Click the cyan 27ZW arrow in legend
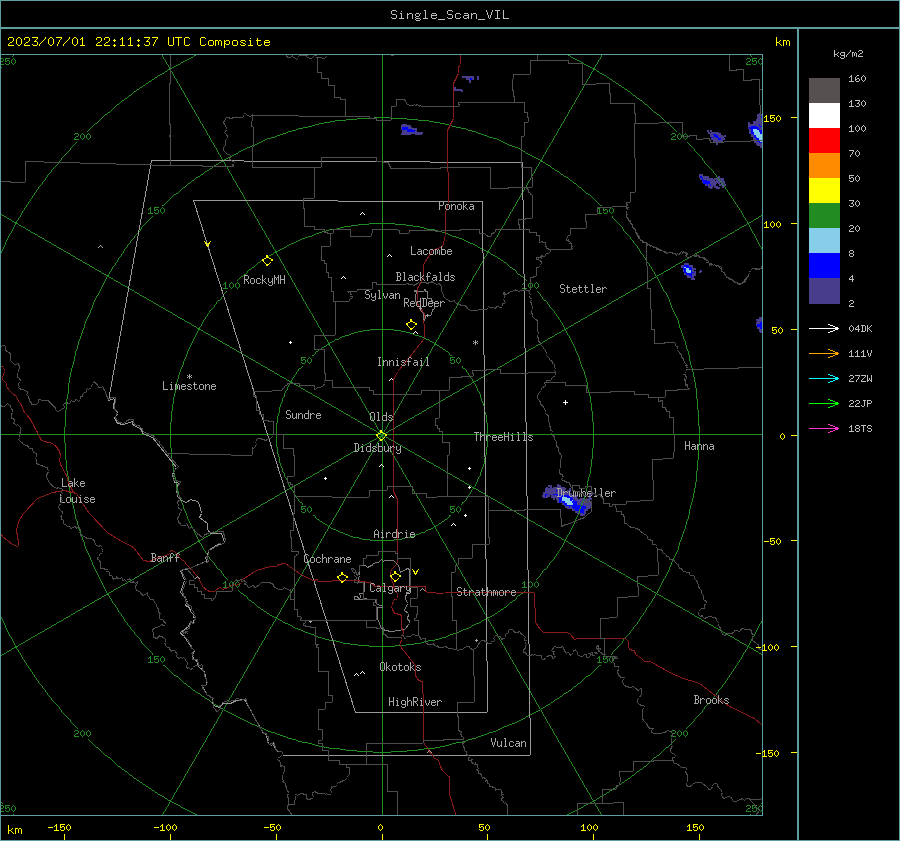The image size is (900, 841). (x=824, y=378)
